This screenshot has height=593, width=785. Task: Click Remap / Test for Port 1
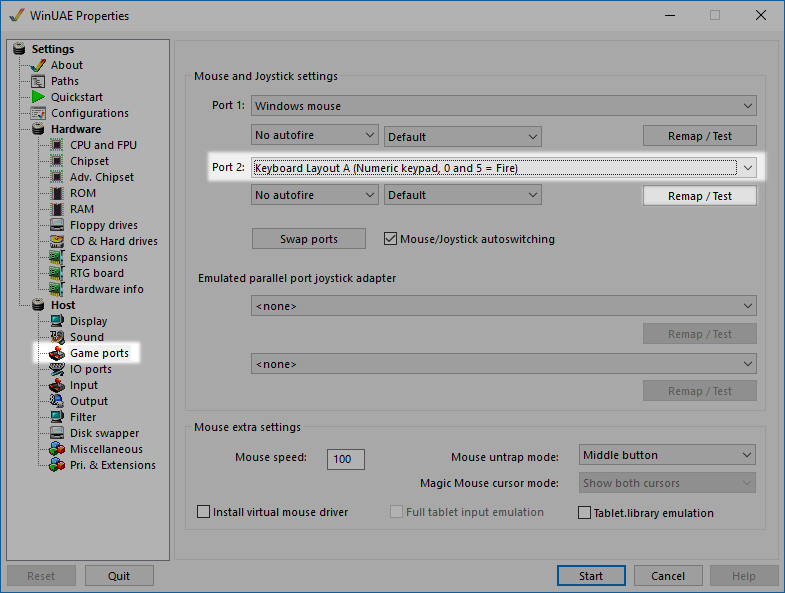[x=699, y=136]
